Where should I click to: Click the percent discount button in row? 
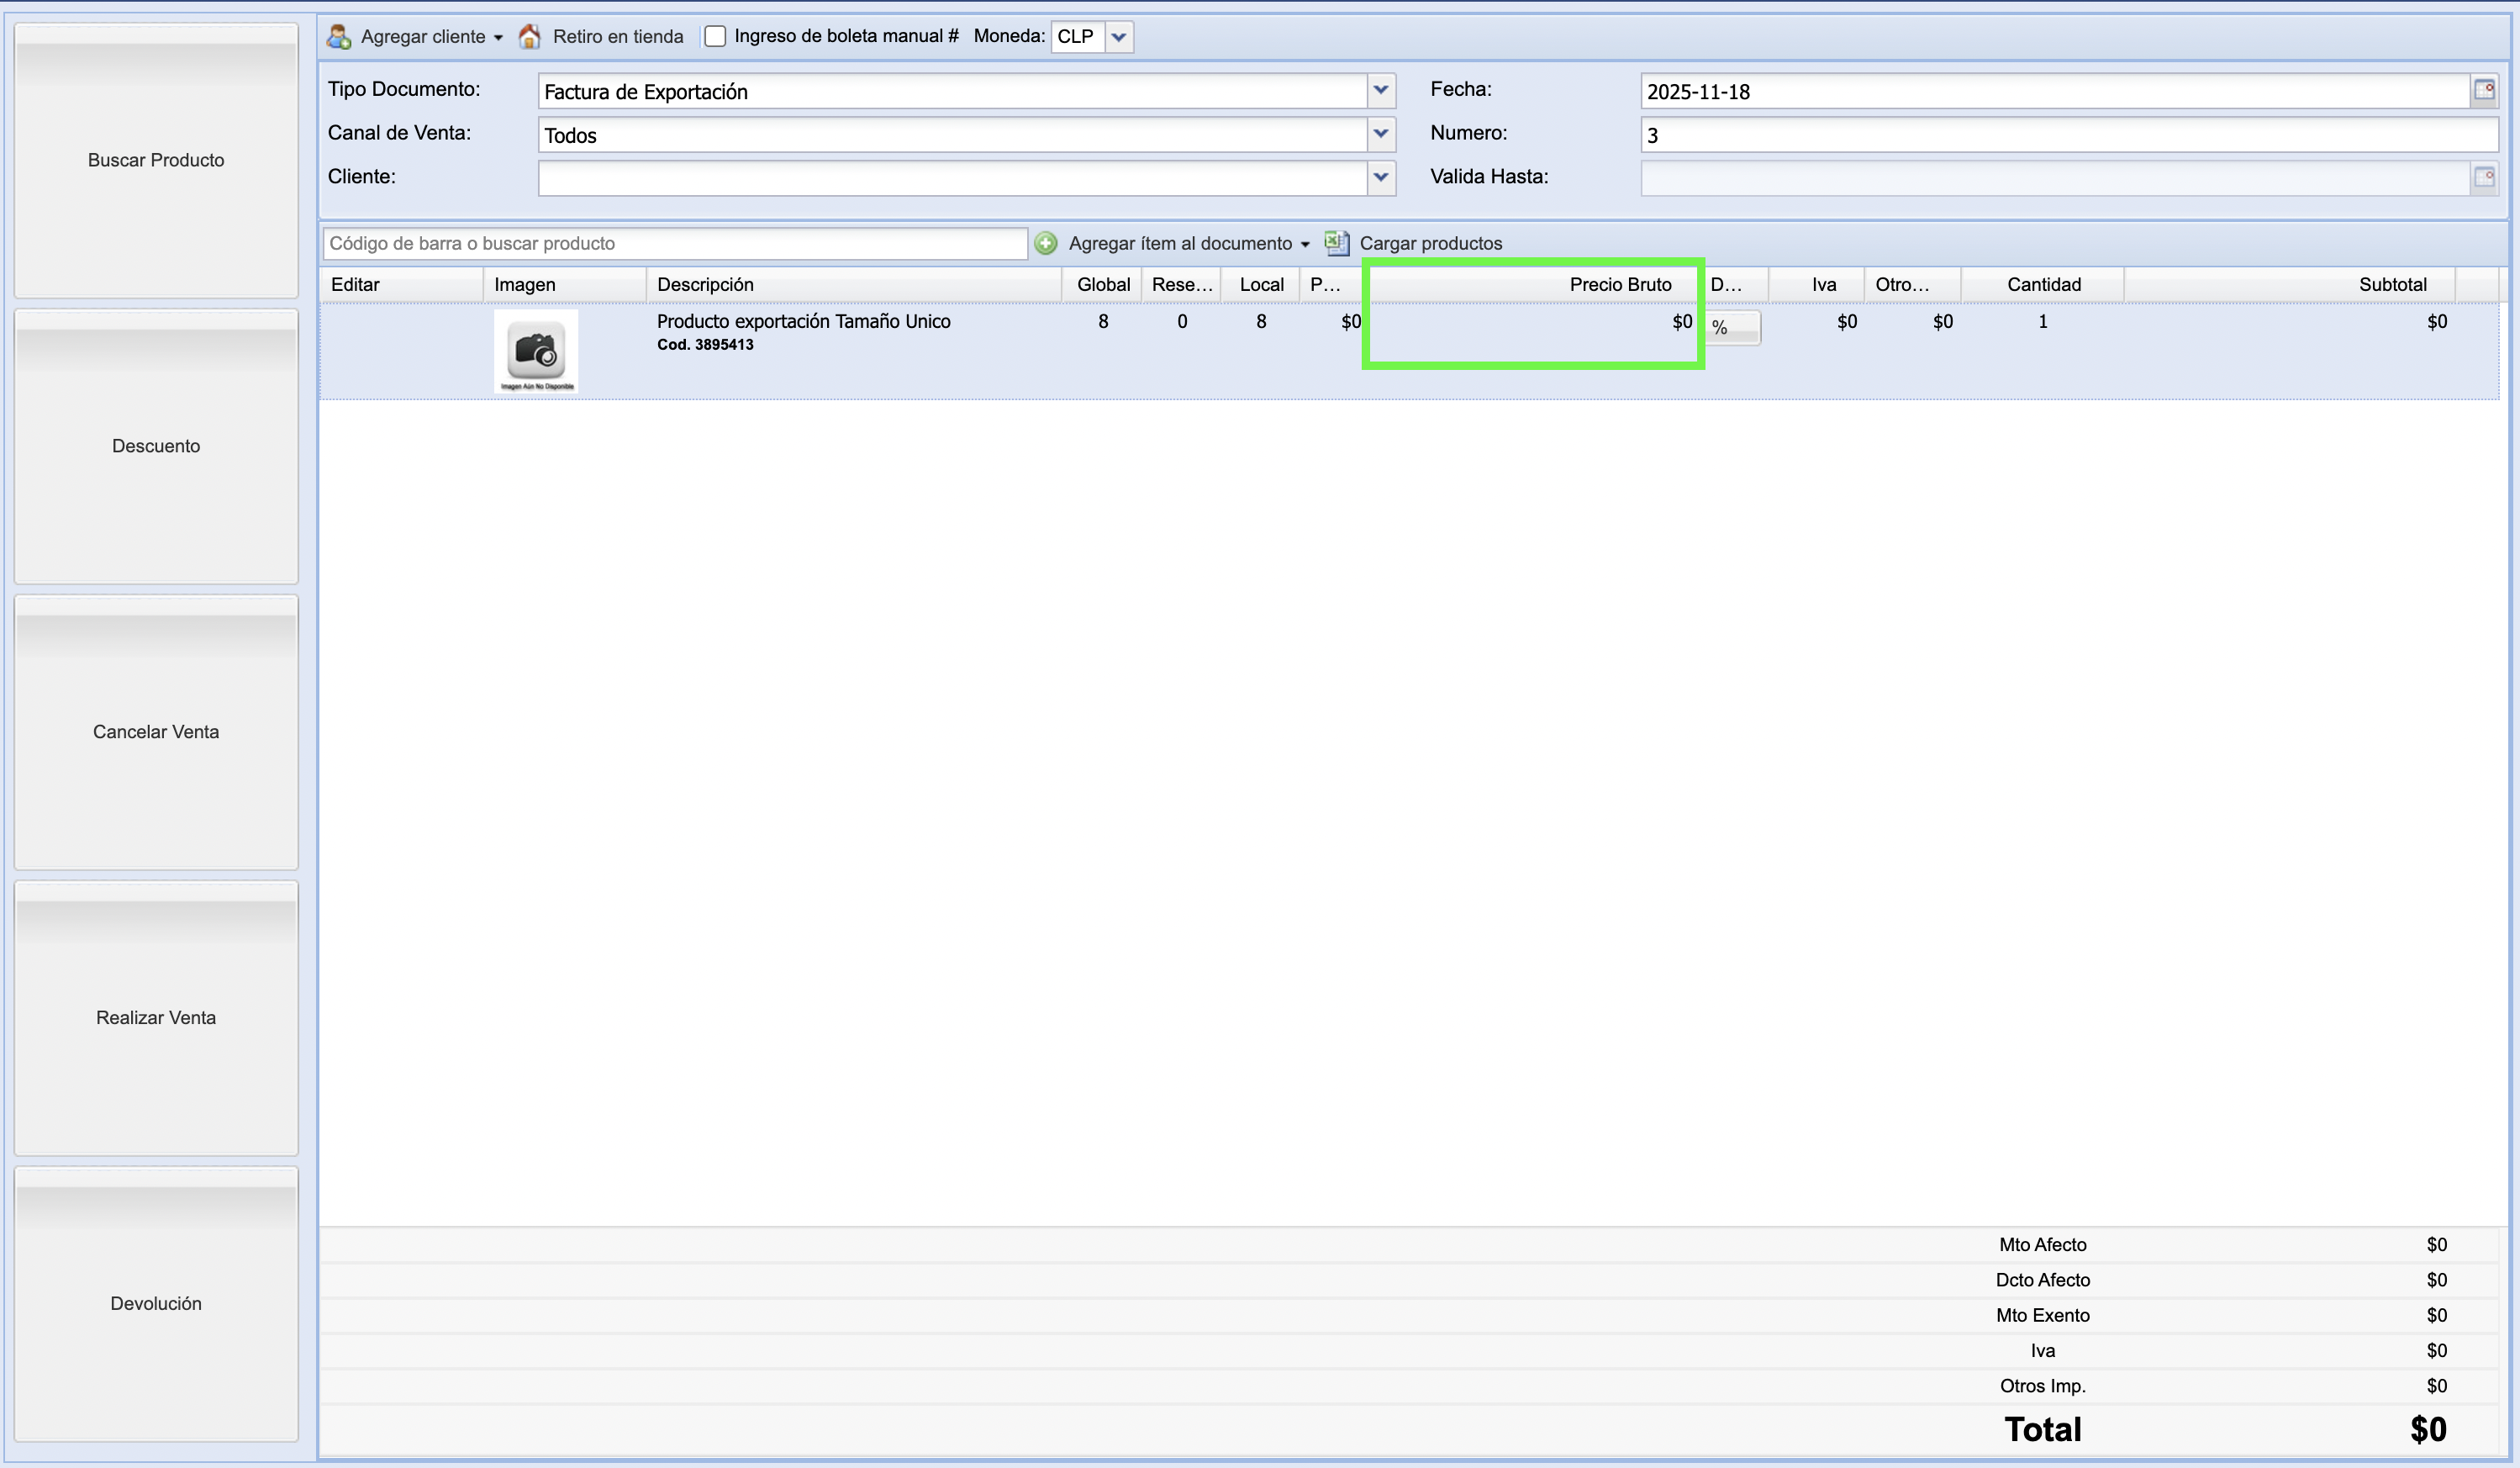click(x=1732, y=328)
